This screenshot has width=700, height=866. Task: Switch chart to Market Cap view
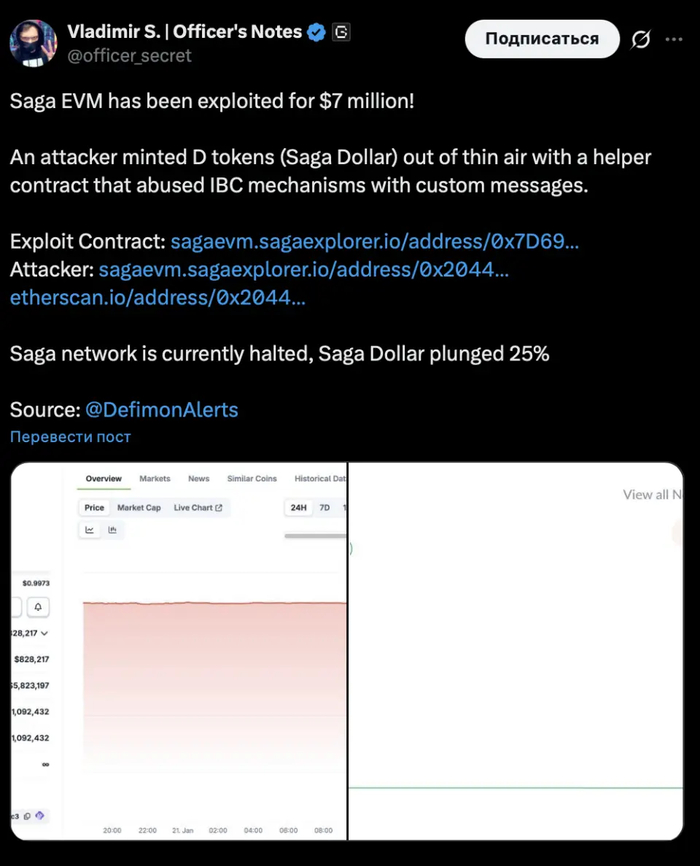coord(139,508)
